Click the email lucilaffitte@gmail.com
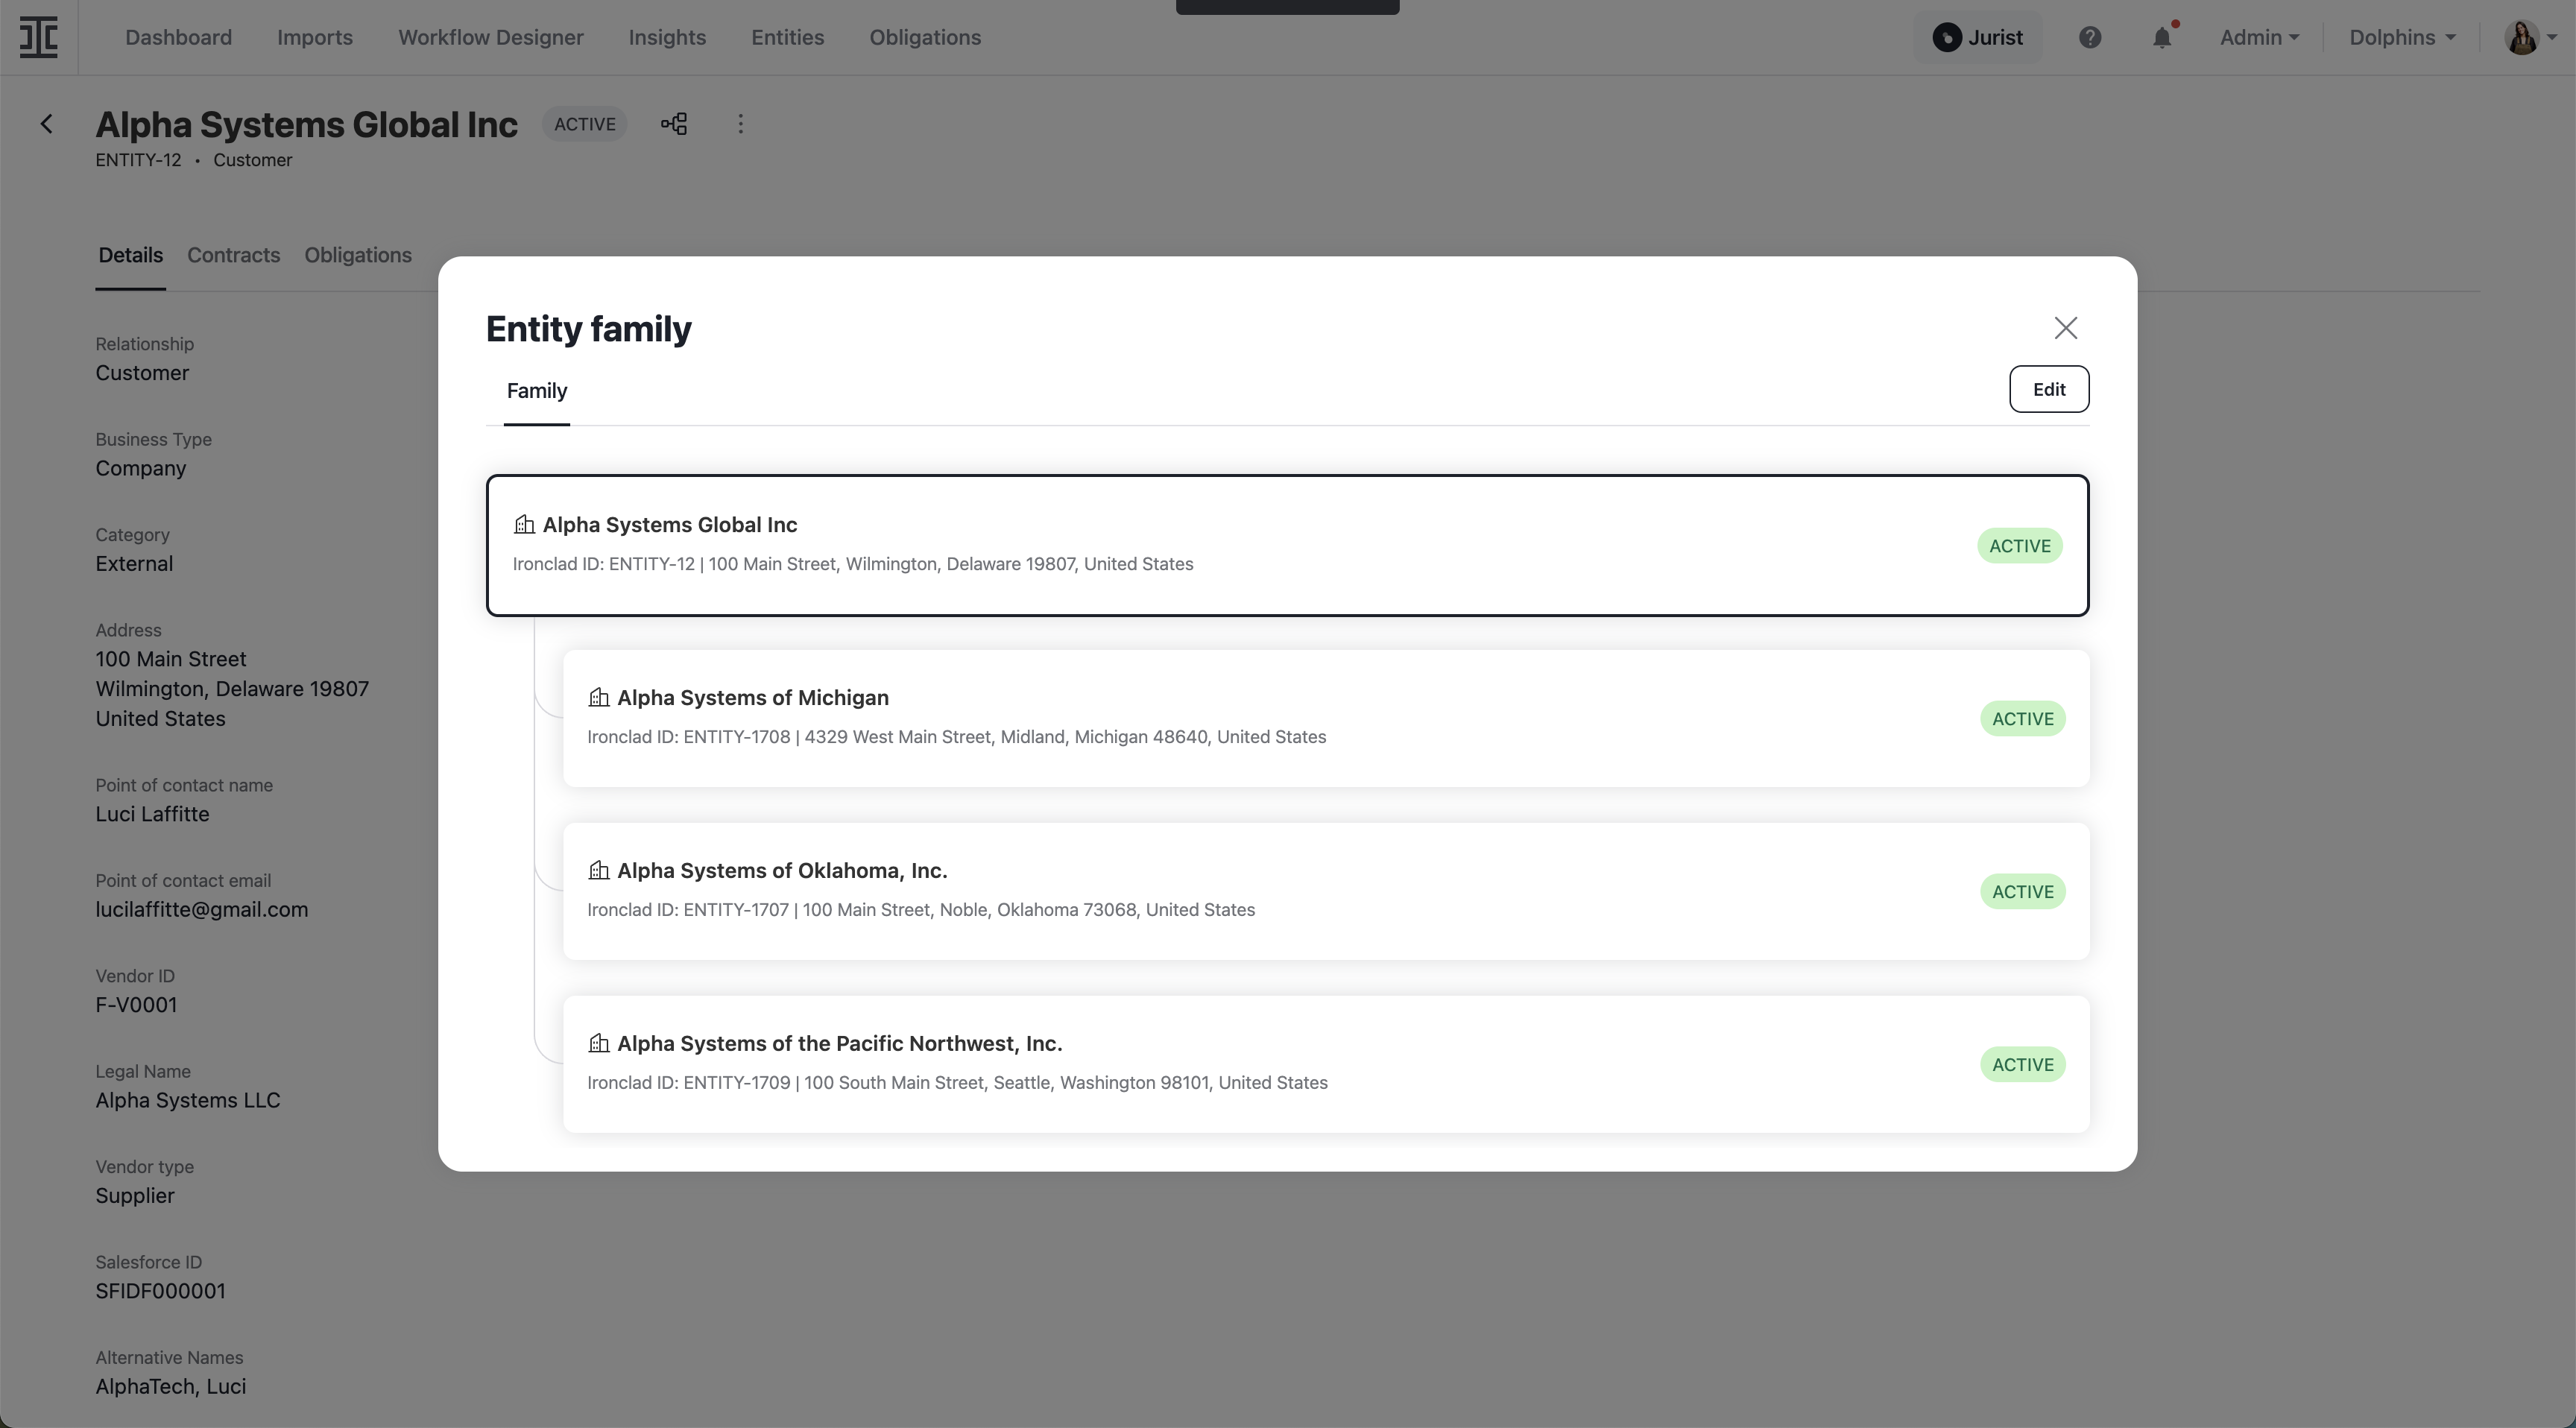This screenshot has height=1428, width=2576. (202, 910)
